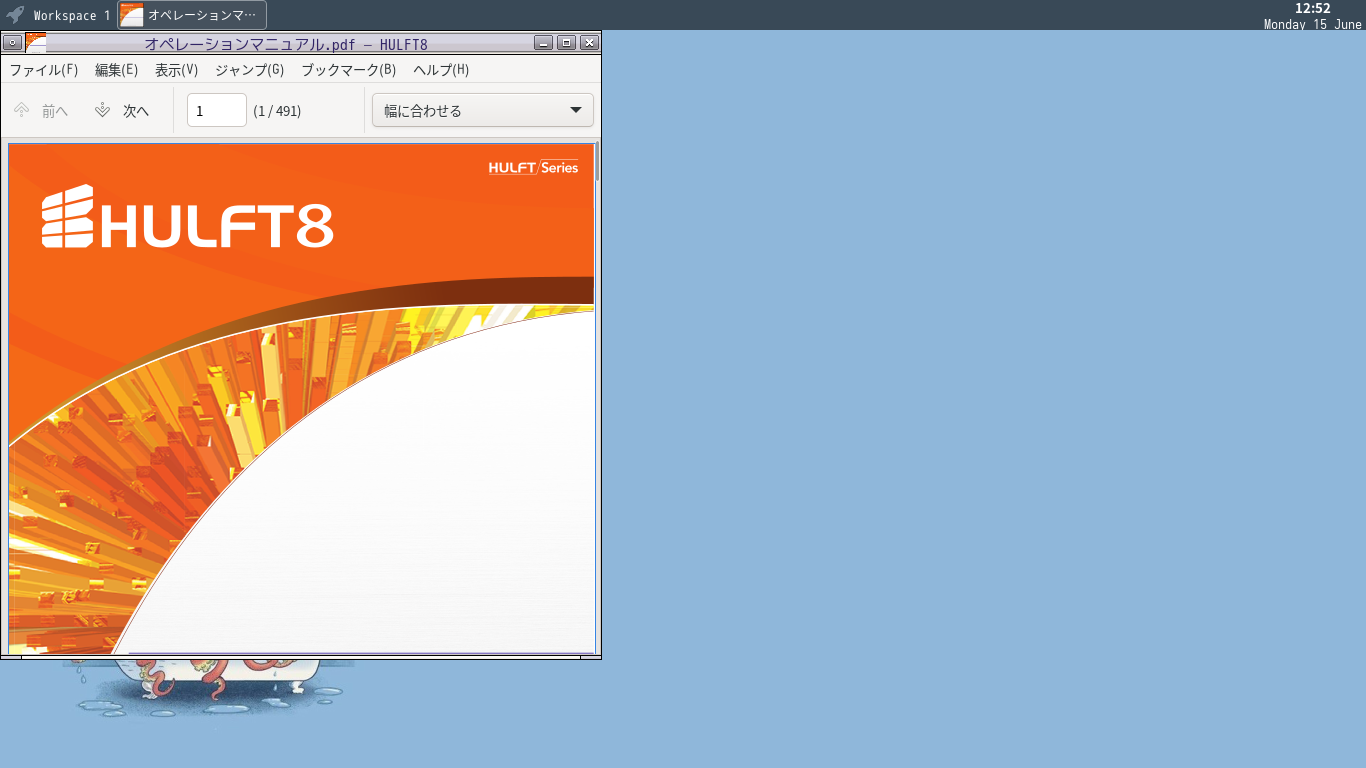
Task: Open the ファイル(F) menu
Action: point(44,70)
